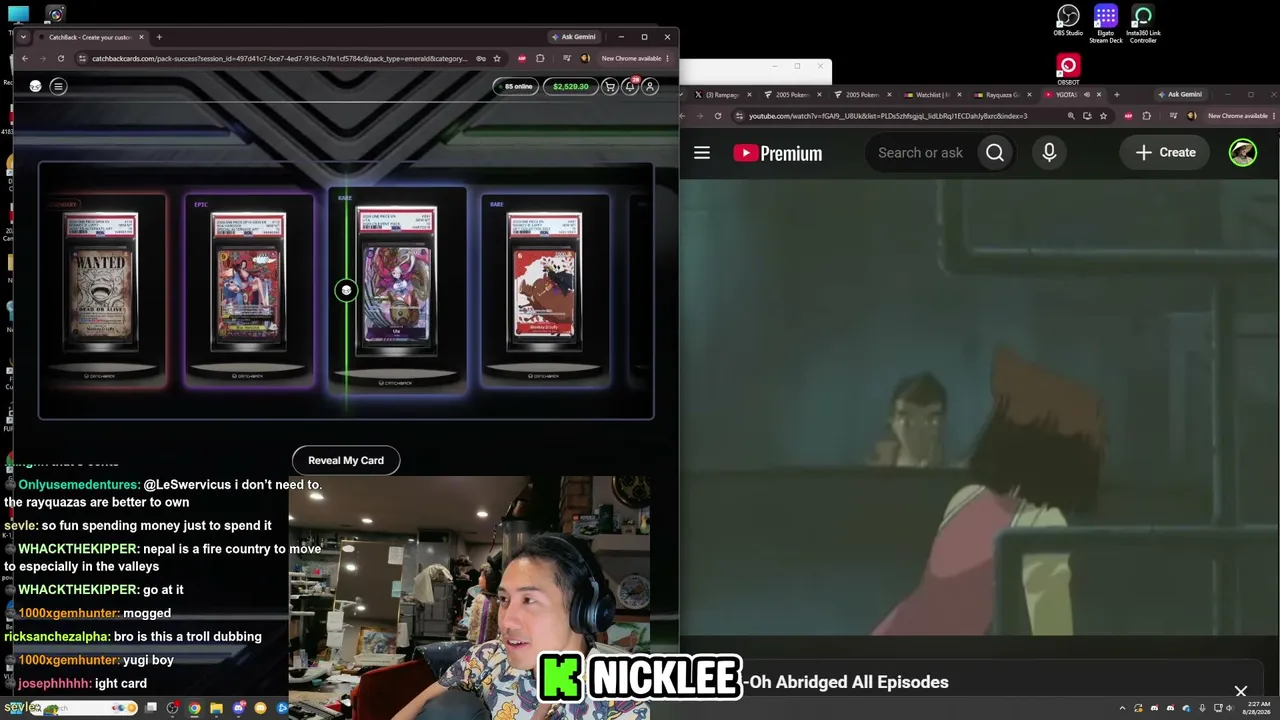This screenshot has width=1280, height=720.
Task: Open OBSBOT desktop shortcut
Action: click(x=1068, y=70)
